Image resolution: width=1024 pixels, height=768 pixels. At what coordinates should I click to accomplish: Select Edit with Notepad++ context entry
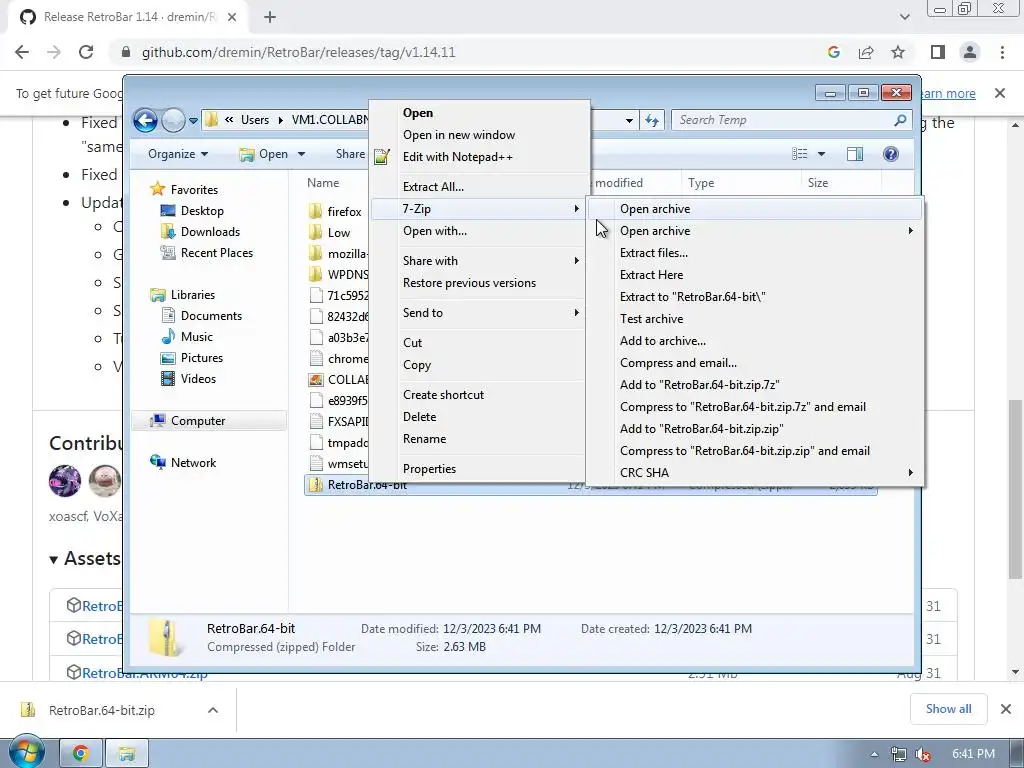point(479,157)
